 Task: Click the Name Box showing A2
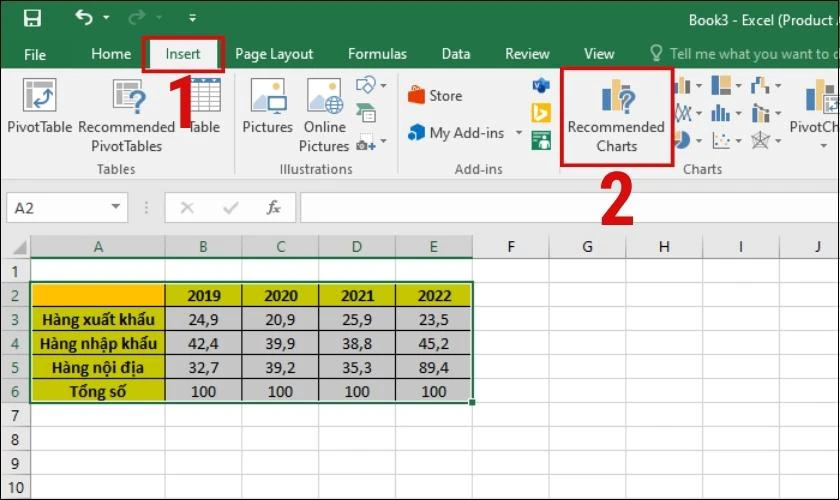point(58,208)
